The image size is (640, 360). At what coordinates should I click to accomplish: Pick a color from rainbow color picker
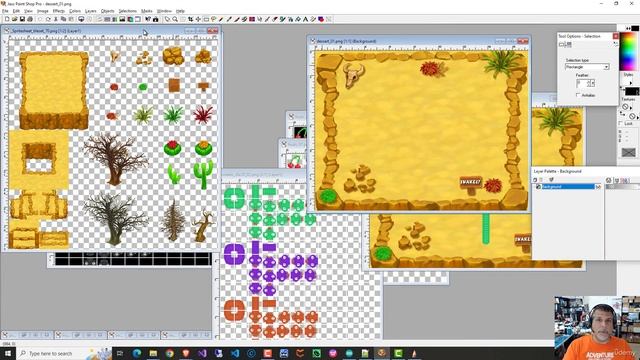(629, 51)
